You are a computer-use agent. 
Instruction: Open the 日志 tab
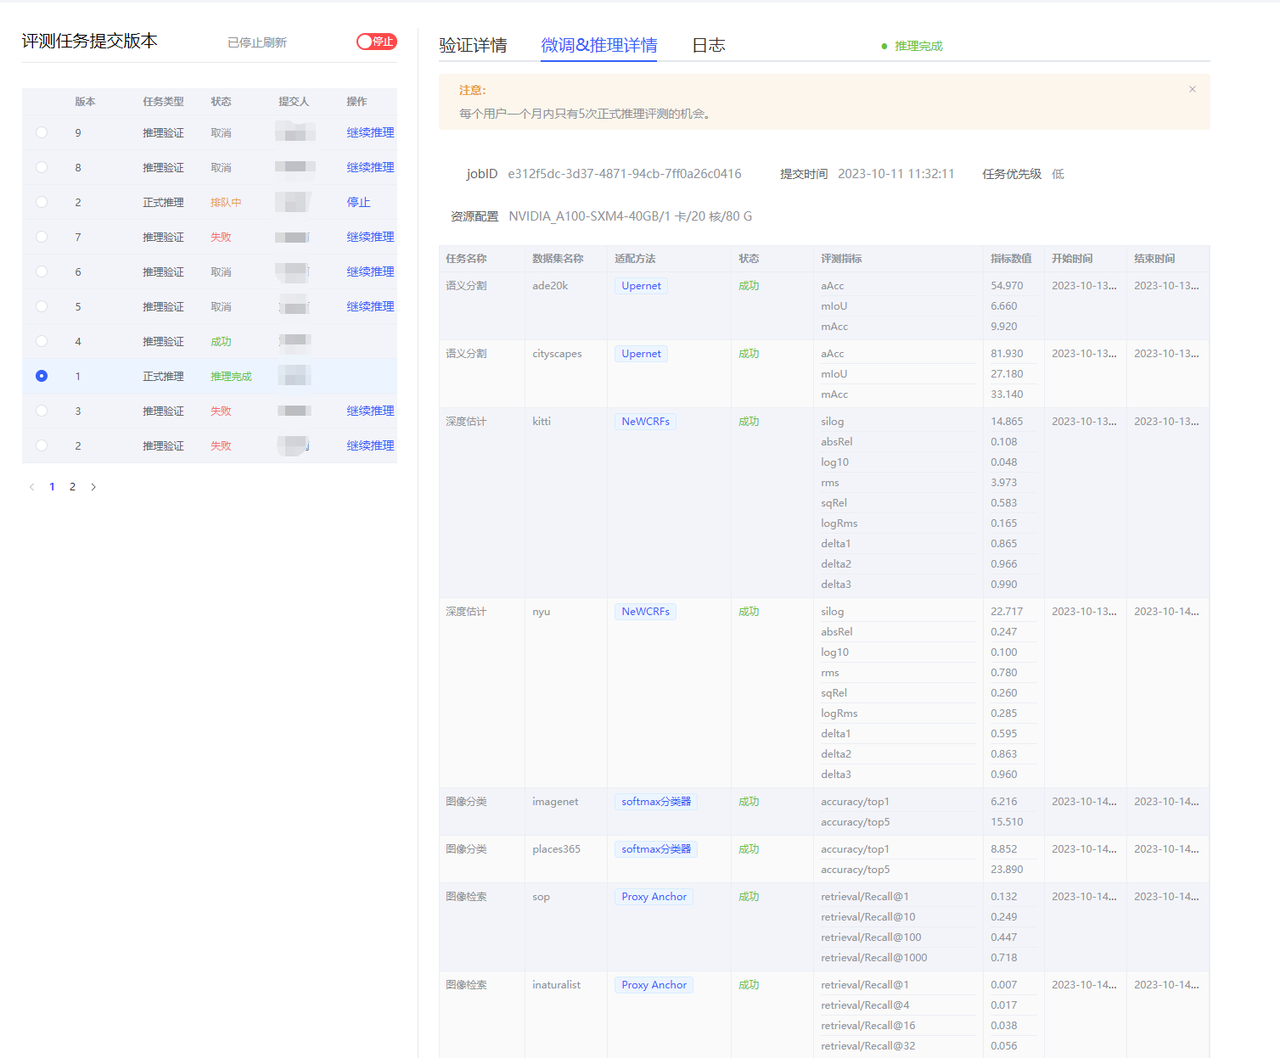(x=708, y=46)
